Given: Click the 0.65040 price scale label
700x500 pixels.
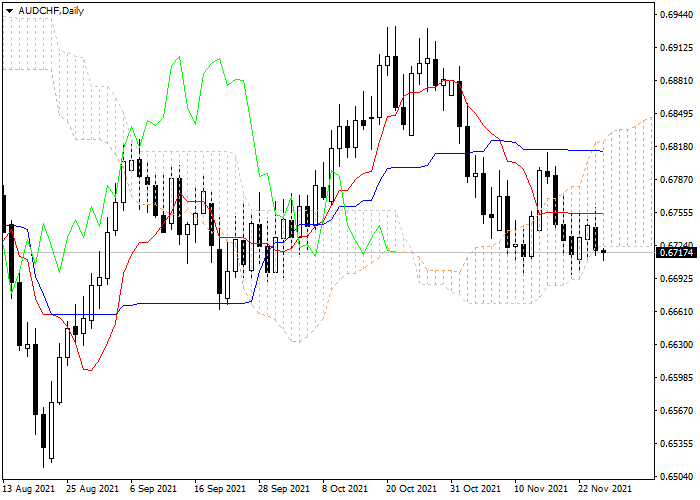Looking at the screenshot, I should pyautogui.click(x=677, y=477).
